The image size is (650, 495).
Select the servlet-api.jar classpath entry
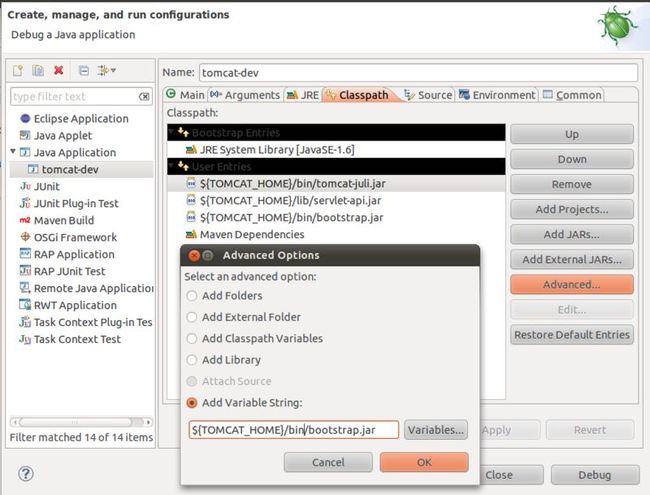coord(336,201)
